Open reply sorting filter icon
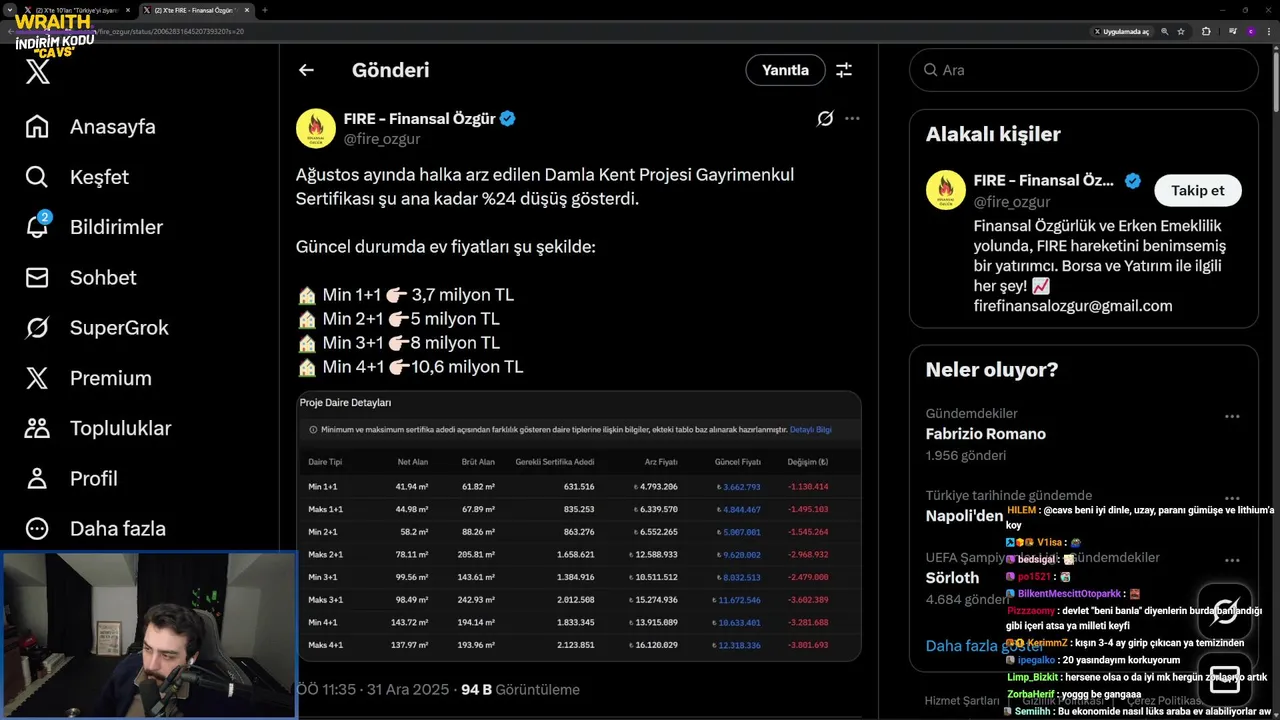Viewport: 1280px width, 720px height. pyautogui.click(x=844, y=70)
